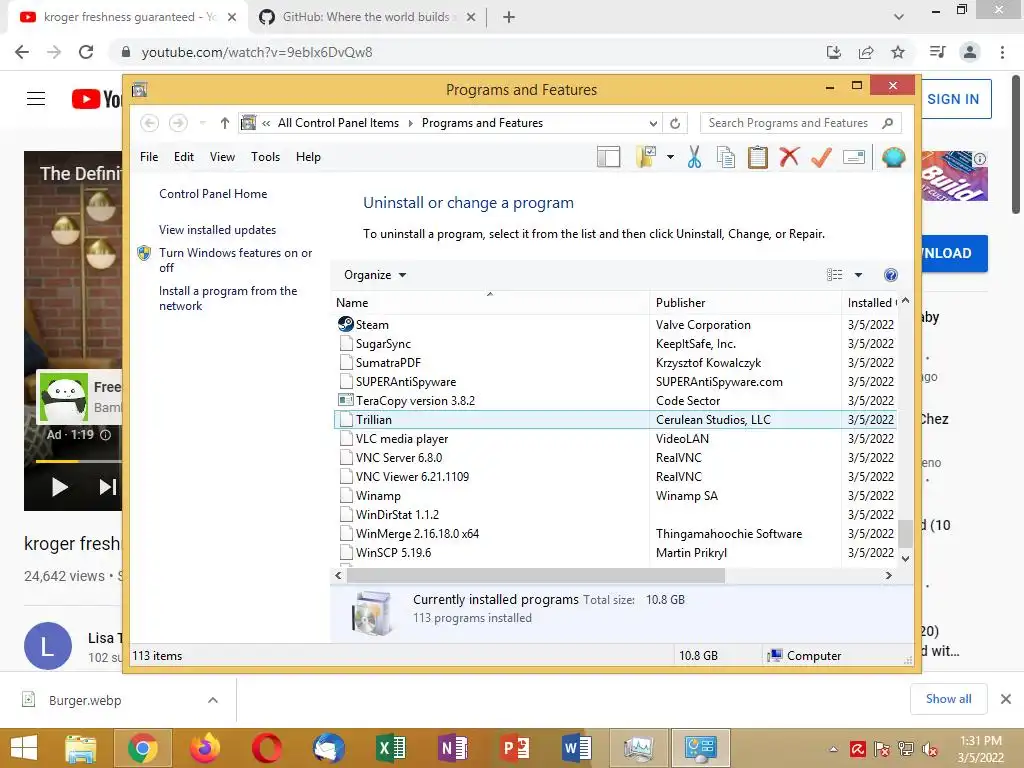Screen dimensions: 1024x768
Task: Skip to next YouTube video
Action: 108,487
